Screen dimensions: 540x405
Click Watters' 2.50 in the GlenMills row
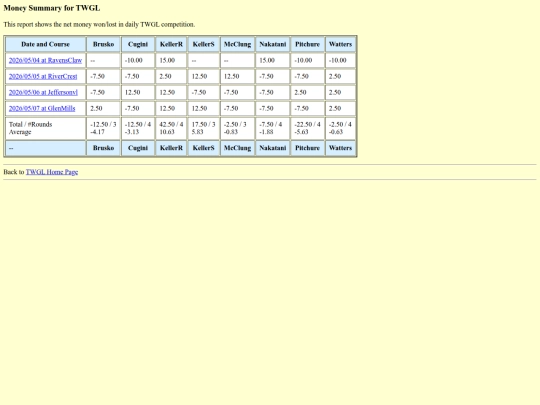(340, 108)
